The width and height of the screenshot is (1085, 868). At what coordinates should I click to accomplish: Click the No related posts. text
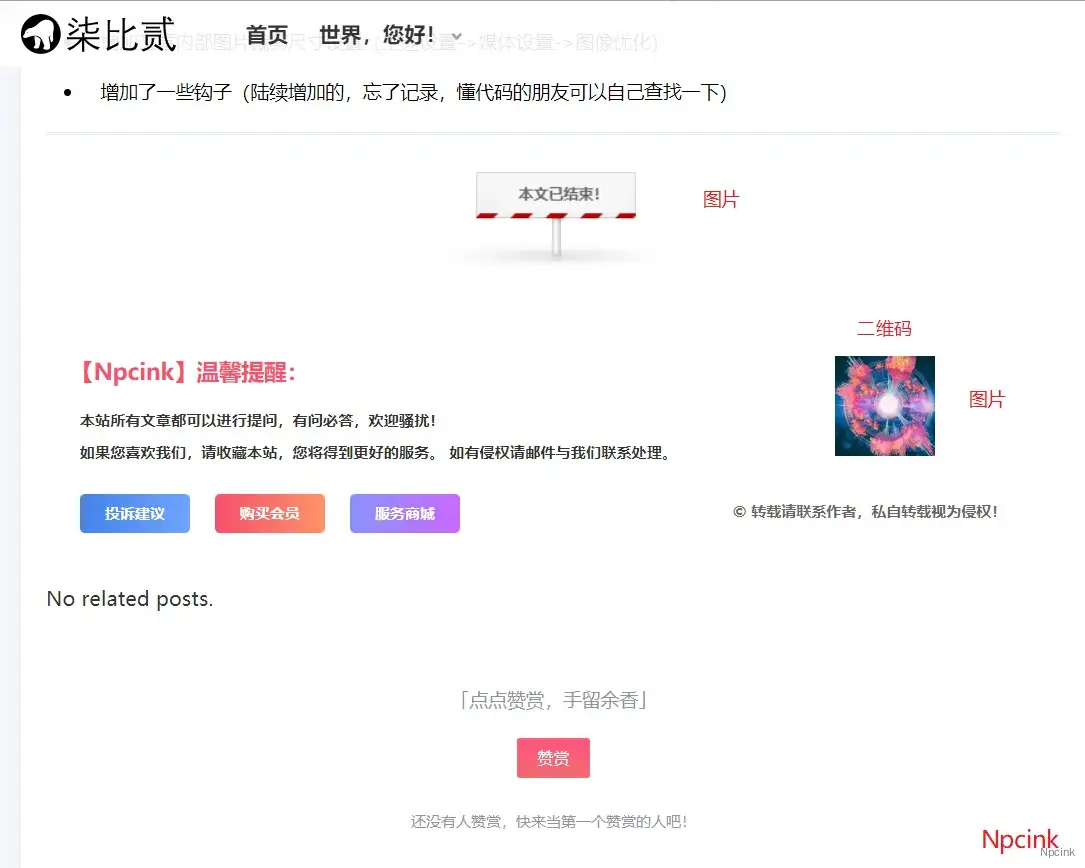click(130, 599)
